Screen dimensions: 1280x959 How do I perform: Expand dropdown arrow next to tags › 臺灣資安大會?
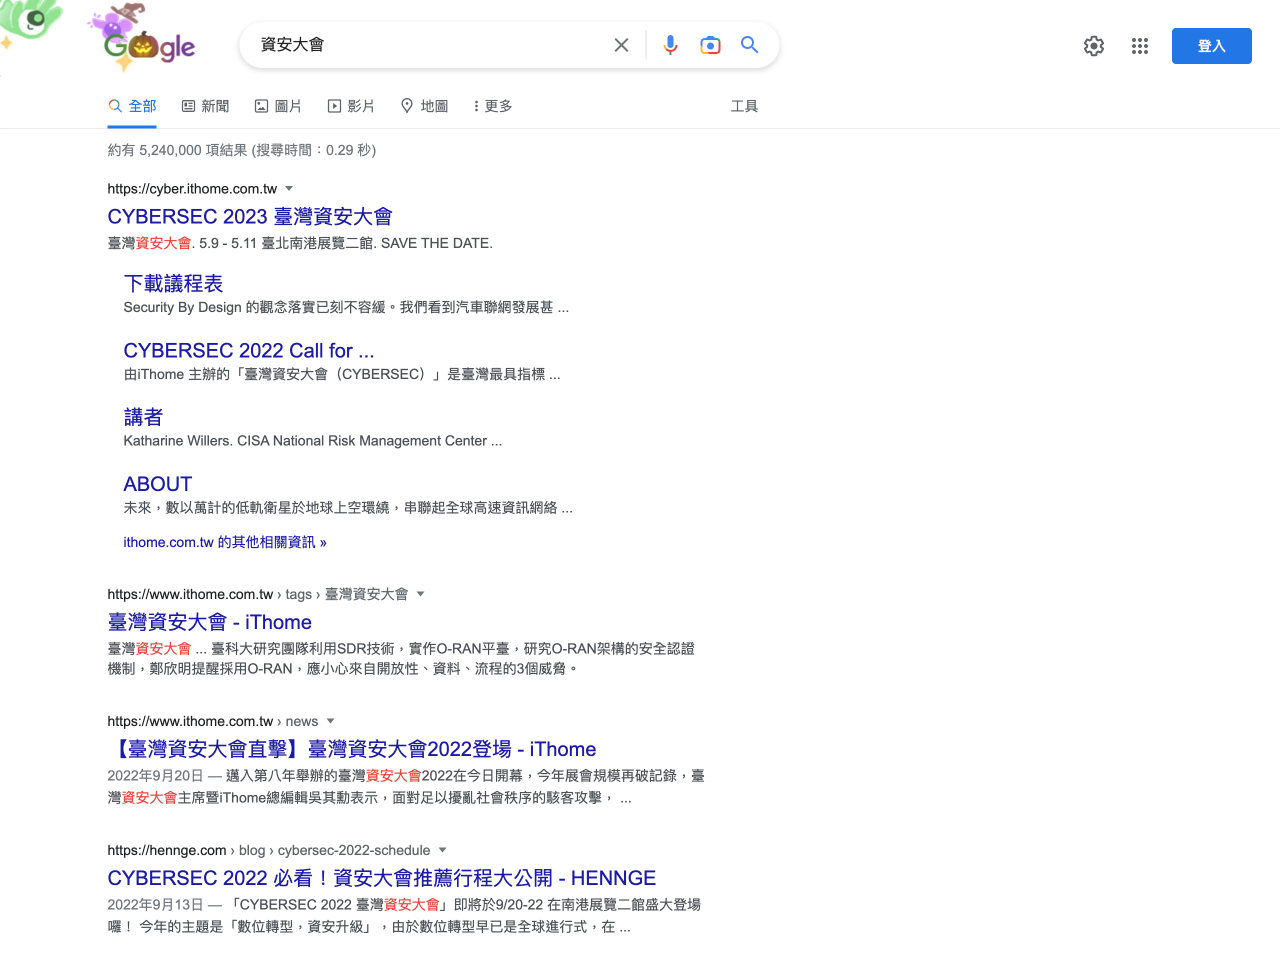[420, 594]
